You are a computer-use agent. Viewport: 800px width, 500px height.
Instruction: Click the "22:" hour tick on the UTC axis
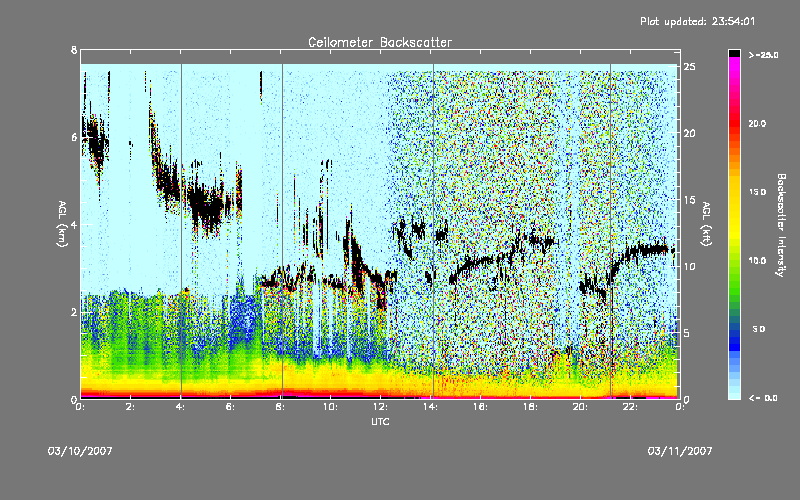click(x=630, y=407)
